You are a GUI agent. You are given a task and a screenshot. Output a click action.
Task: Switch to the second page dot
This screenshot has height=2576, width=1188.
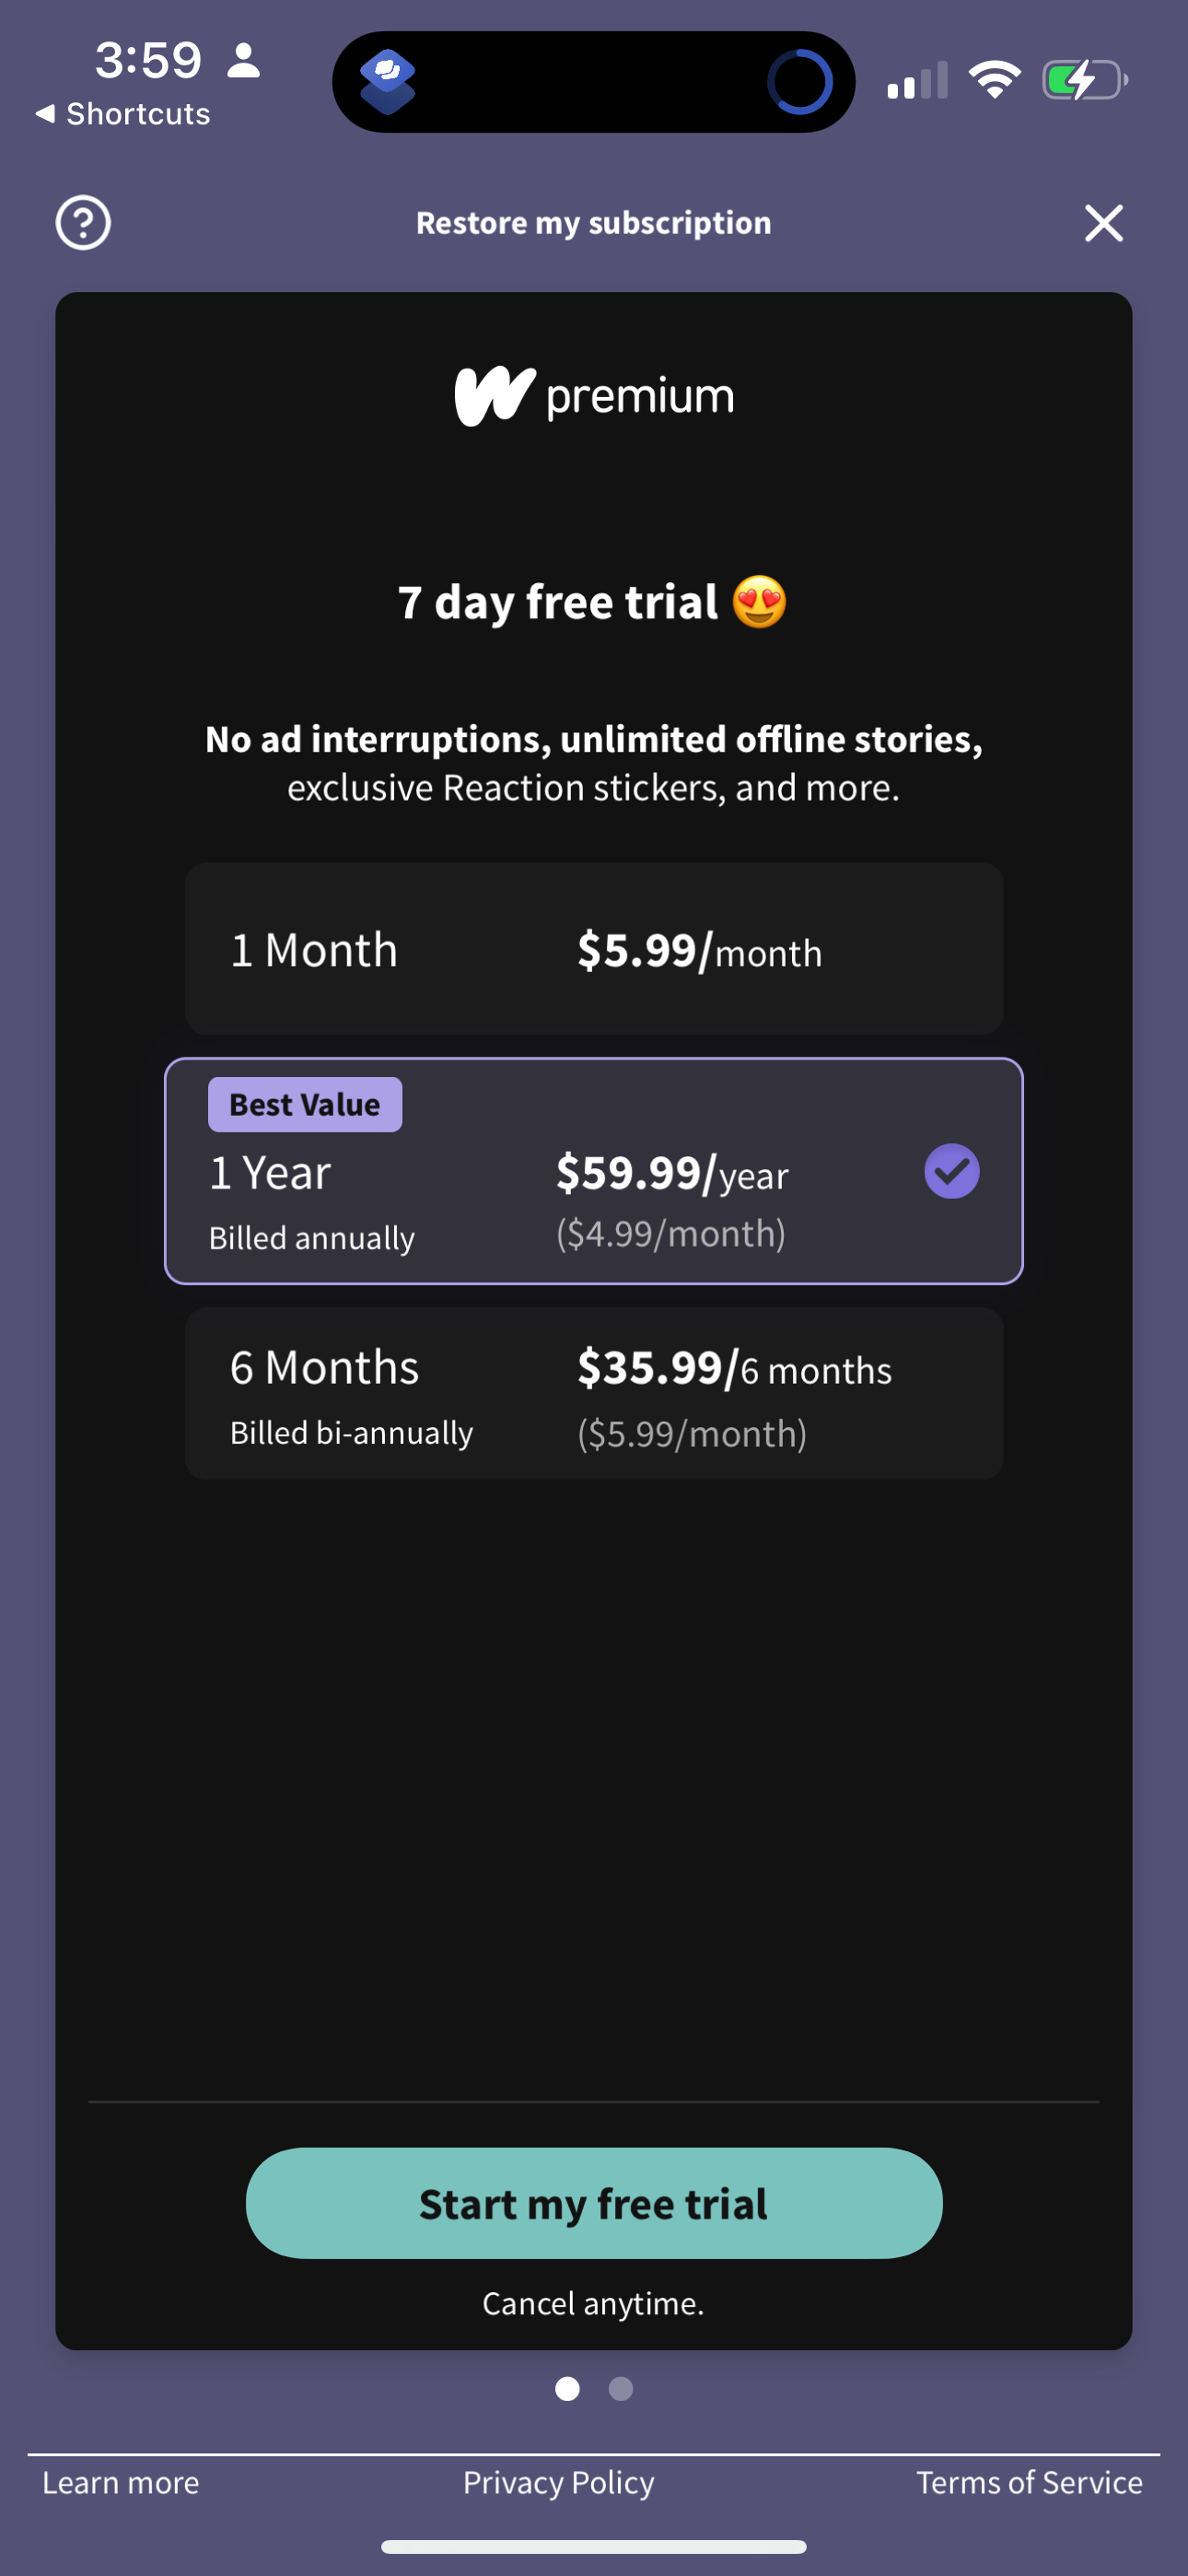coord(621,2389)
